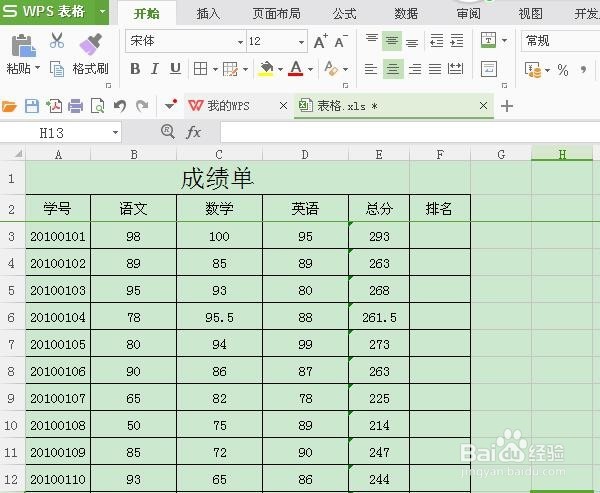
Task: Click the currency format icon
Action: (x=533, y=70)
